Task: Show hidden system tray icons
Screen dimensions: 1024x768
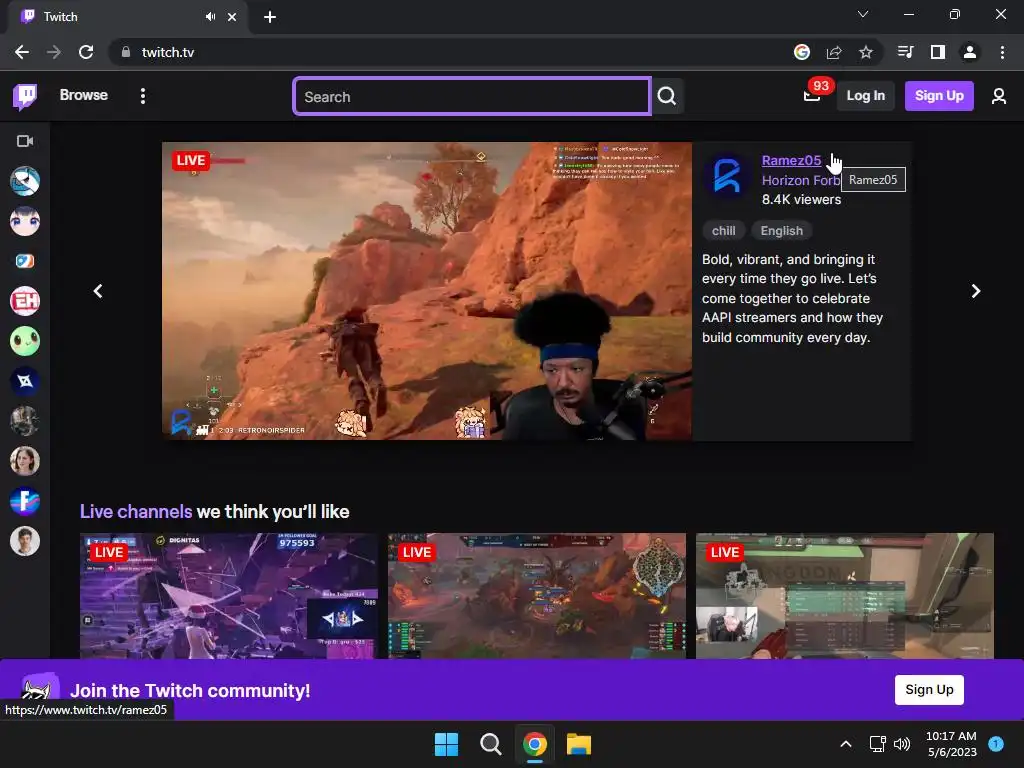Action: click(846, 744)
